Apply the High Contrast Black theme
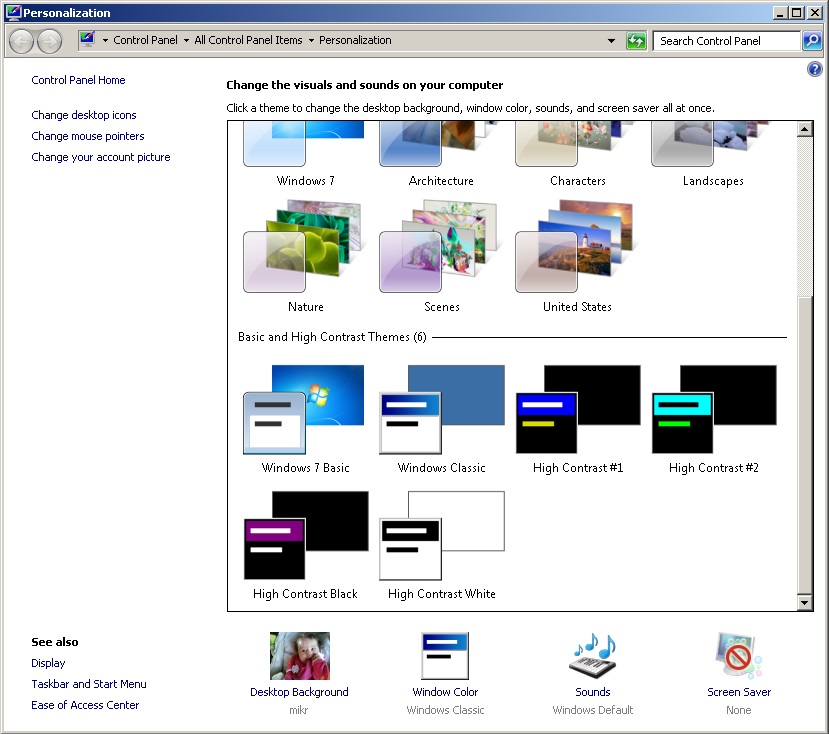Screen dimensions: 829x734 tap(305, 545)
